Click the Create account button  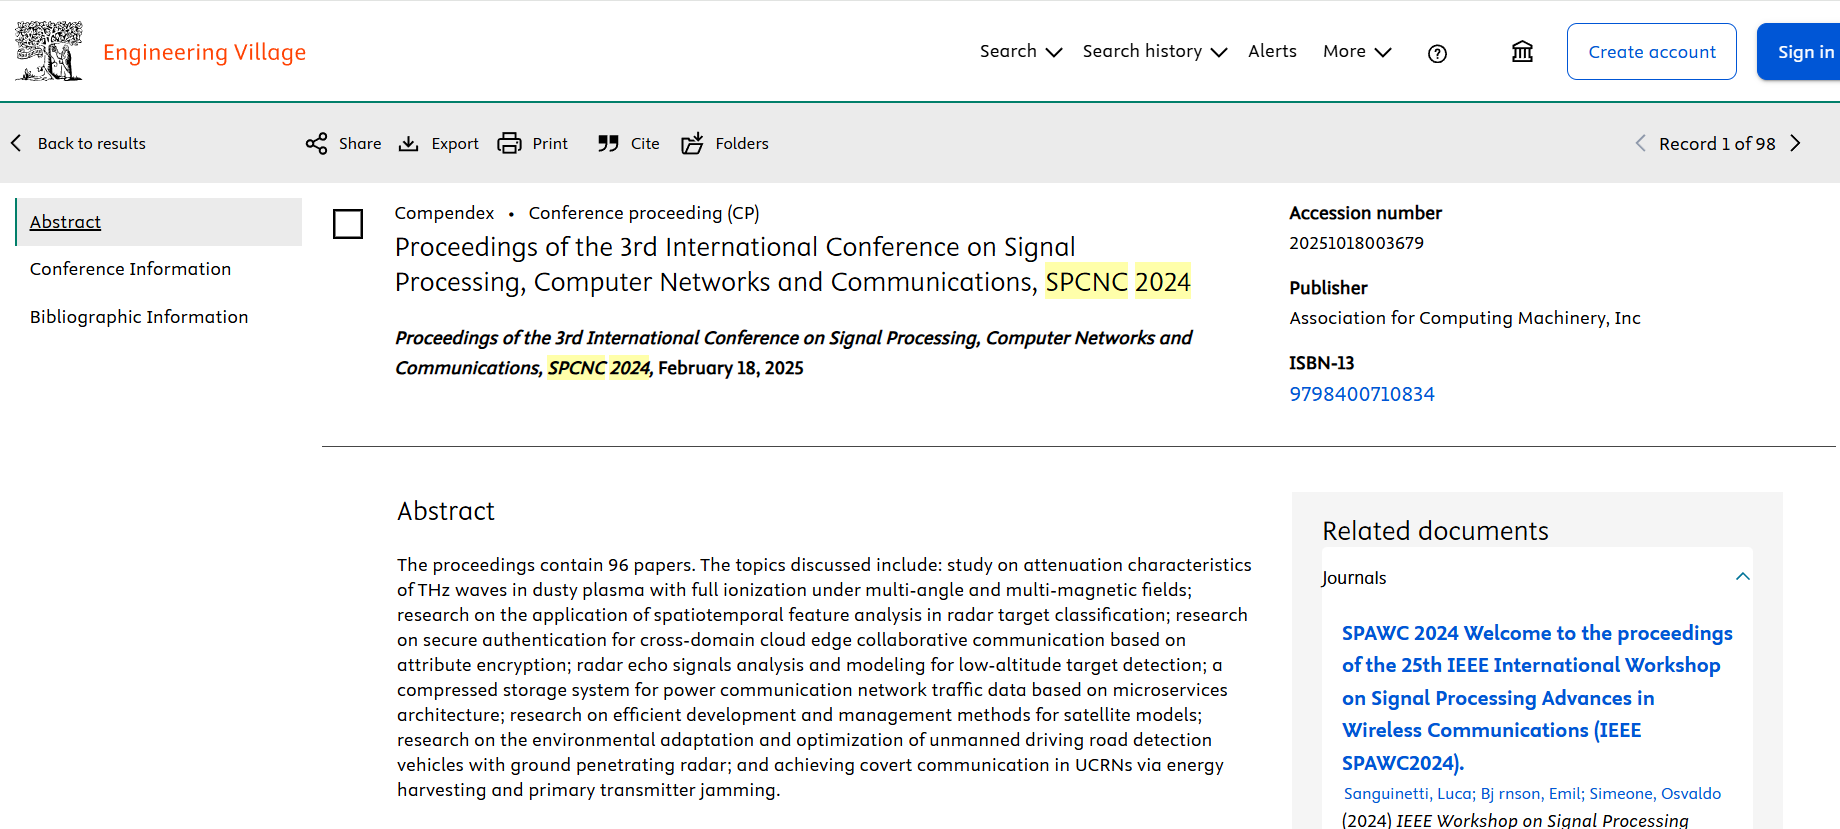point(1651,51)
